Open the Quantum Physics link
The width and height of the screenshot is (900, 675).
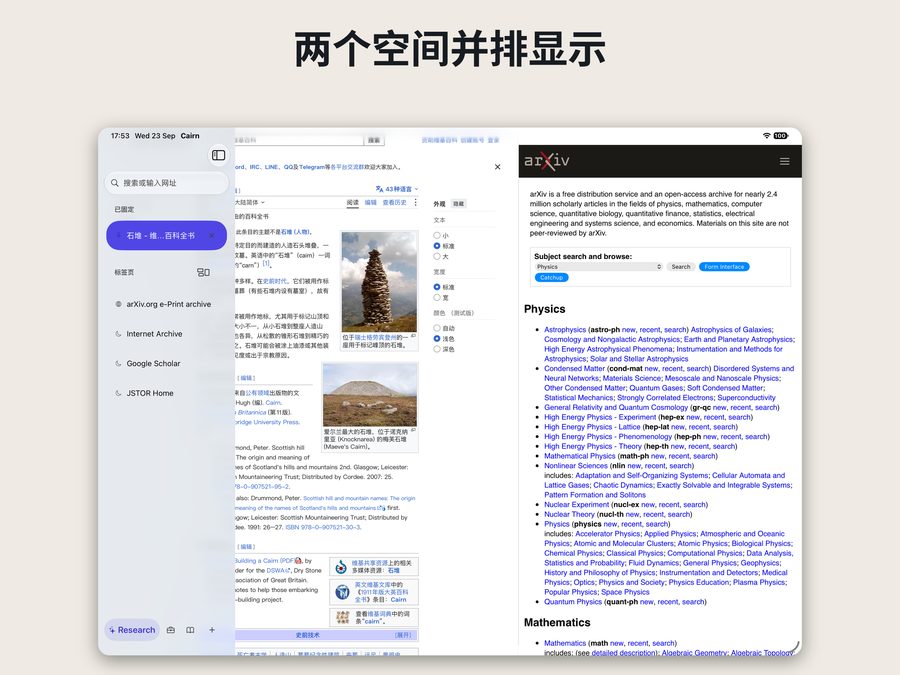tap(573, 602)
